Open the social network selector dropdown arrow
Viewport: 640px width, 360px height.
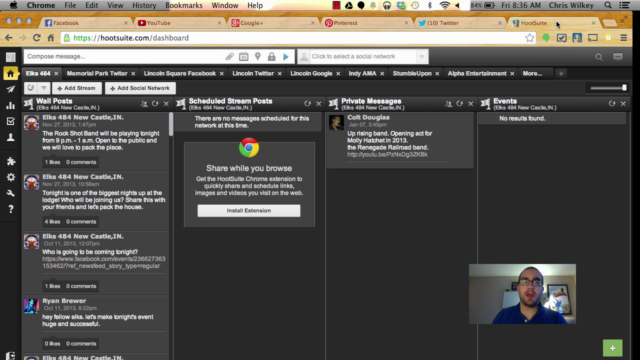(x=422, y=57)
